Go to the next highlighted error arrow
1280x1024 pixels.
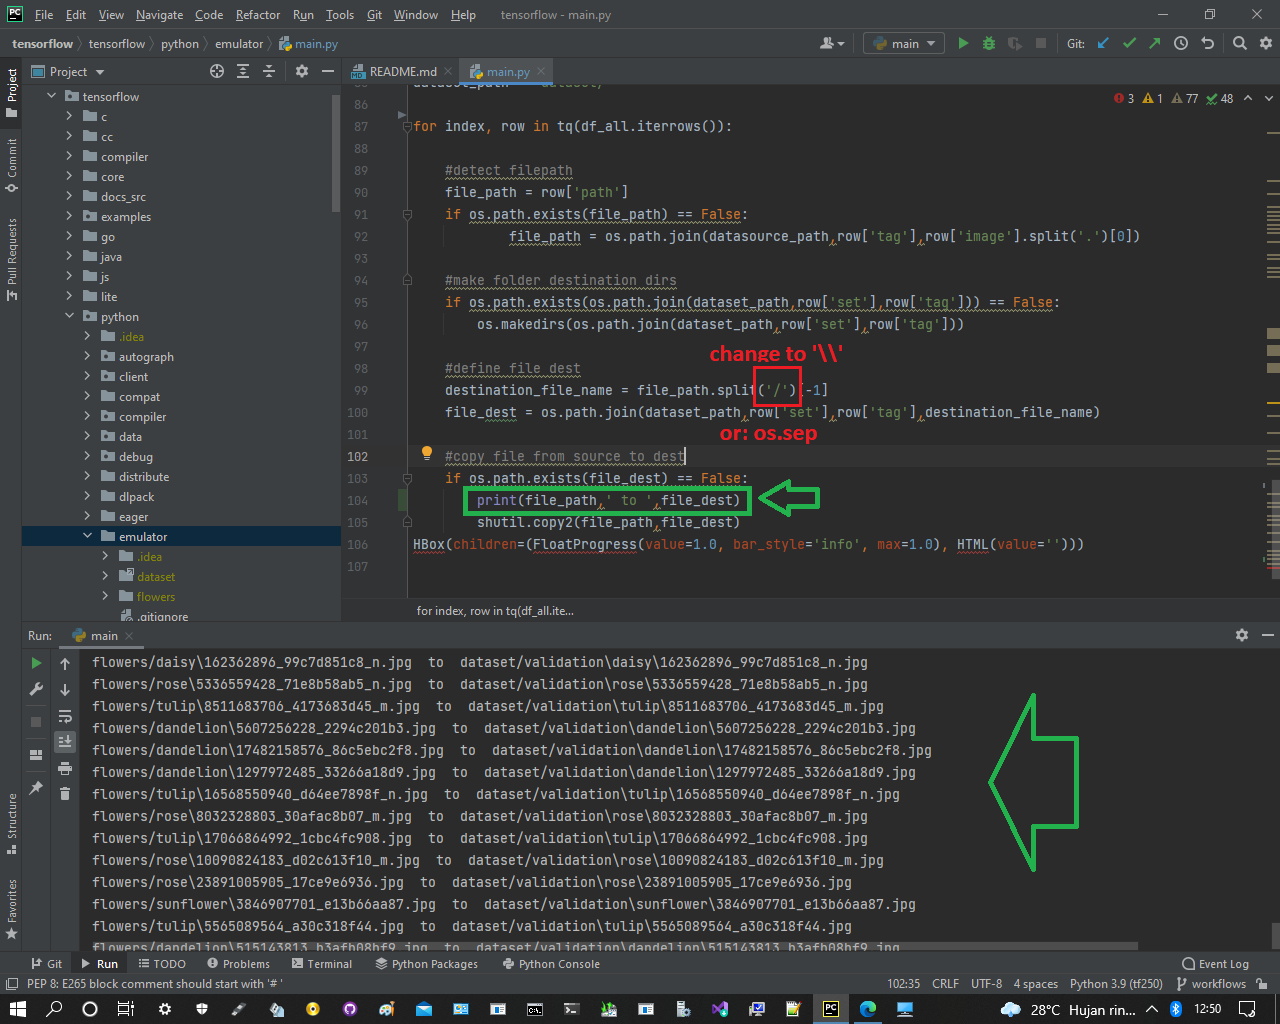coord(1269,98)
